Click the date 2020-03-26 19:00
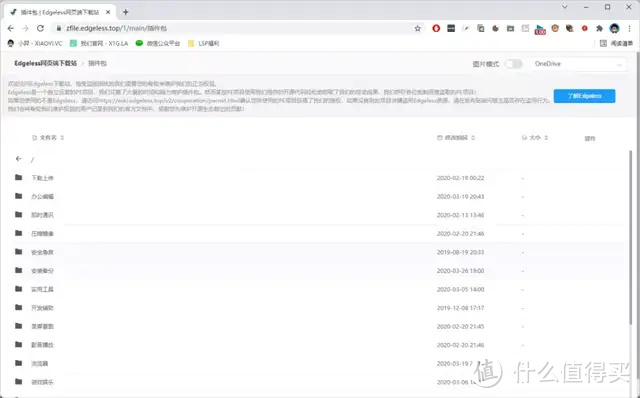Image resolution: width=640 pixels, height=398 pixels. [x=460, y=271]
